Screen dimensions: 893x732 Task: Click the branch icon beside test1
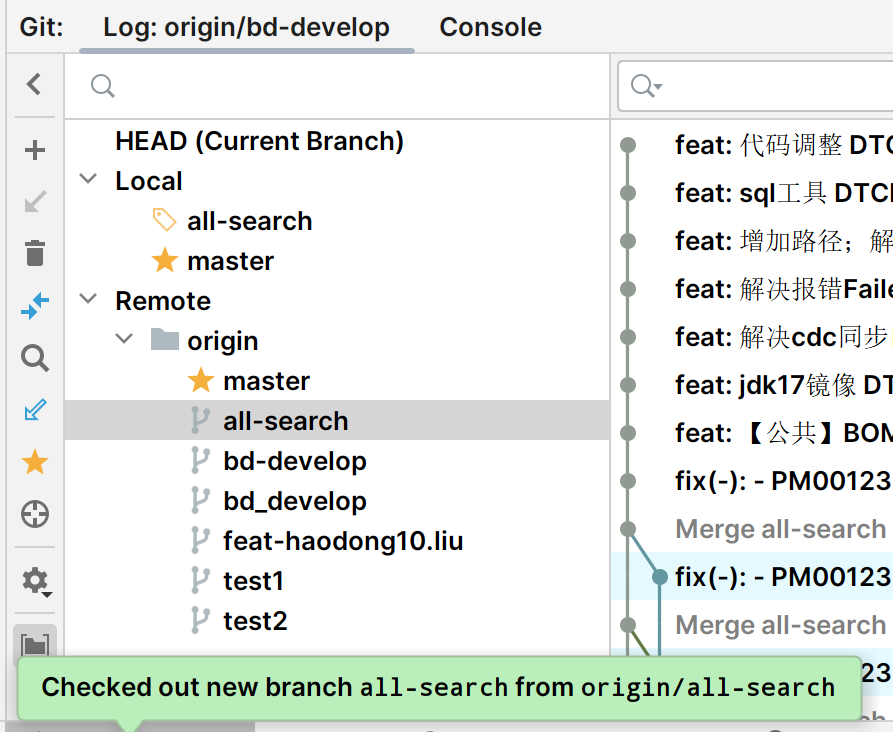(200, 580)
